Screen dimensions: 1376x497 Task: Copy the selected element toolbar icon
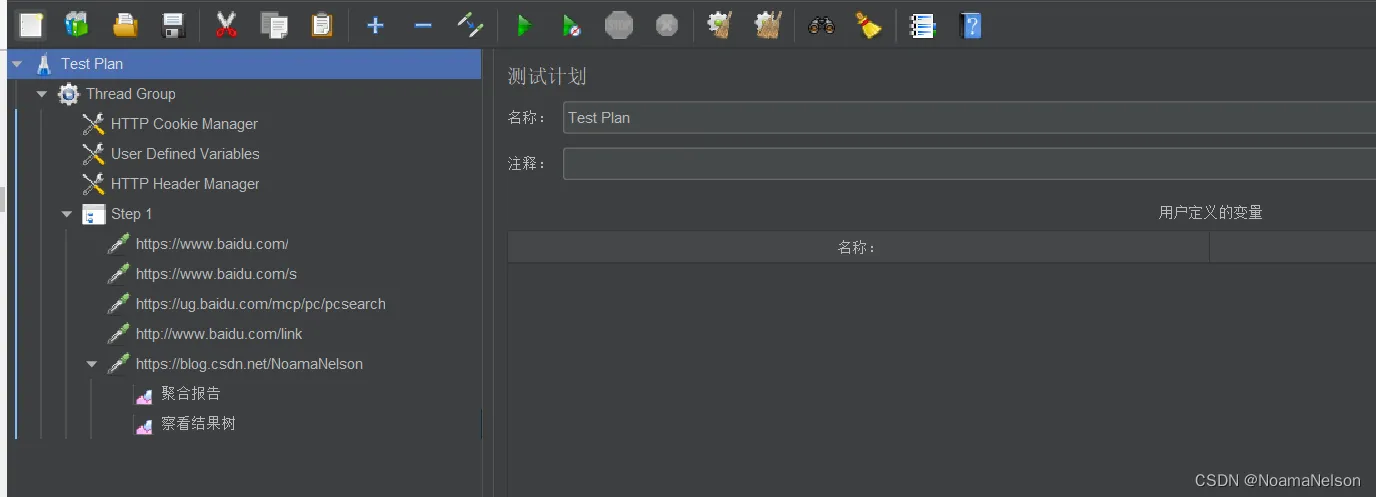pyautogui.click(x=274, y=25)
